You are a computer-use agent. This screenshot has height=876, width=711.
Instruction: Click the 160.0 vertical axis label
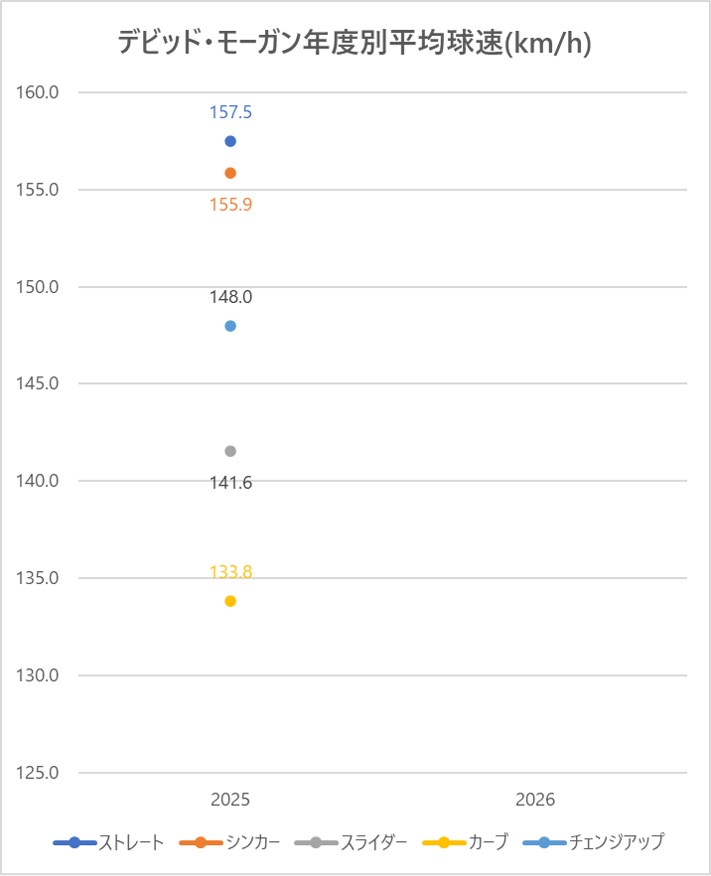(x=39, y=92)
